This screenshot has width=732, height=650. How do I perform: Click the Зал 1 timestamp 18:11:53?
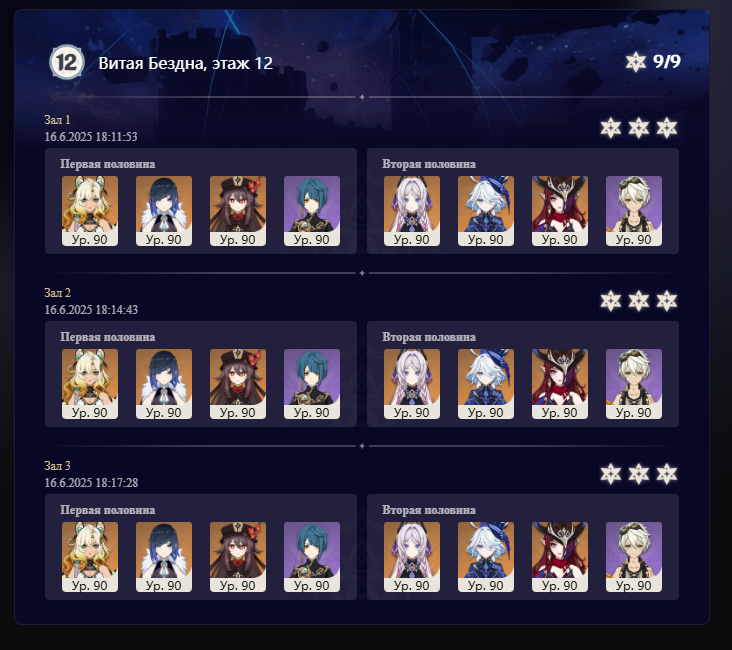click(x=91, y=137)
